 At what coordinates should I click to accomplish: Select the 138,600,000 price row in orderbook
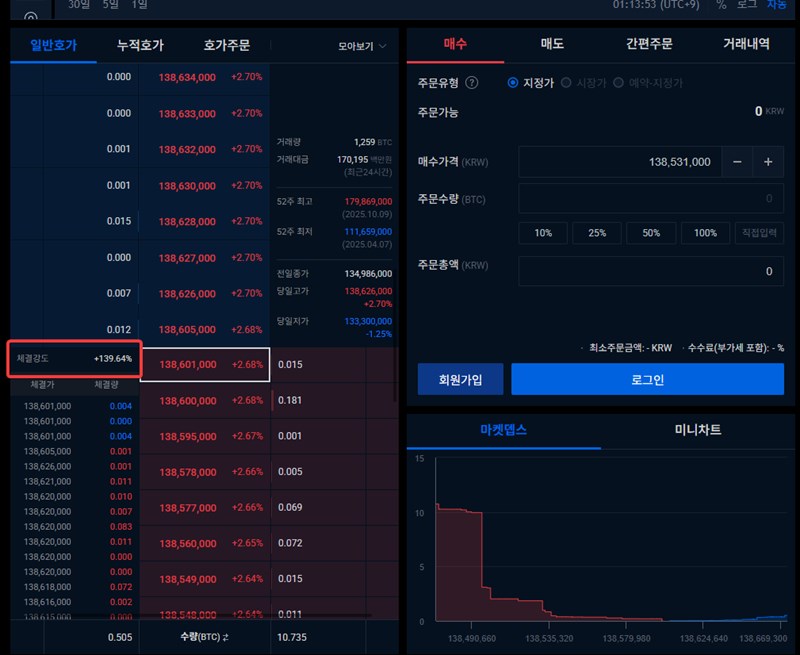204,401
